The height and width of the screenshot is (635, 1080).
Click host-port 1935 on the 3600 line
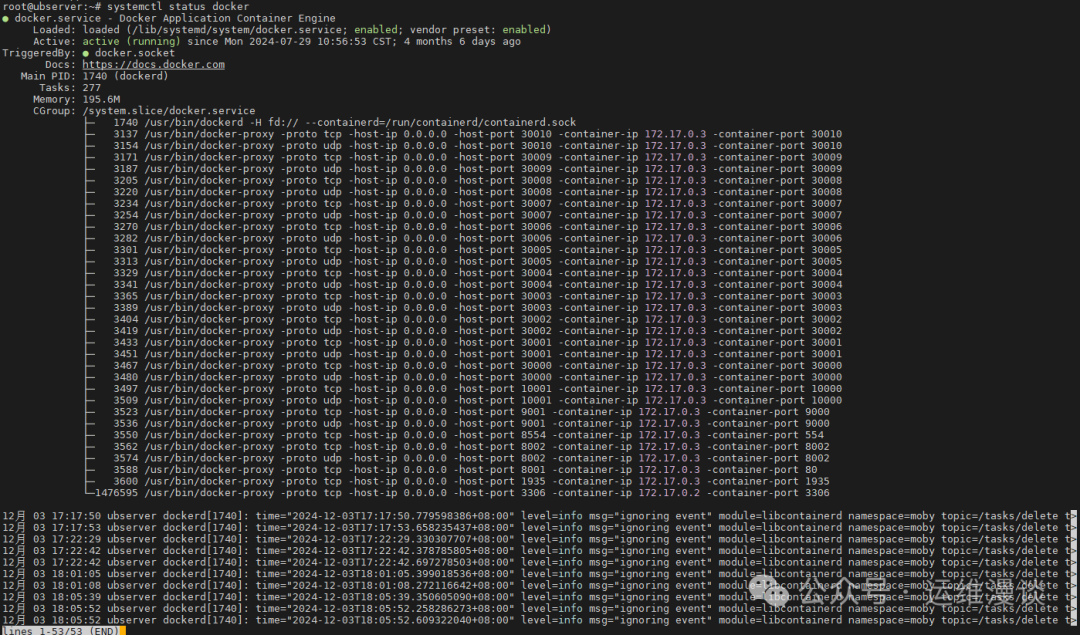[533, 481]
